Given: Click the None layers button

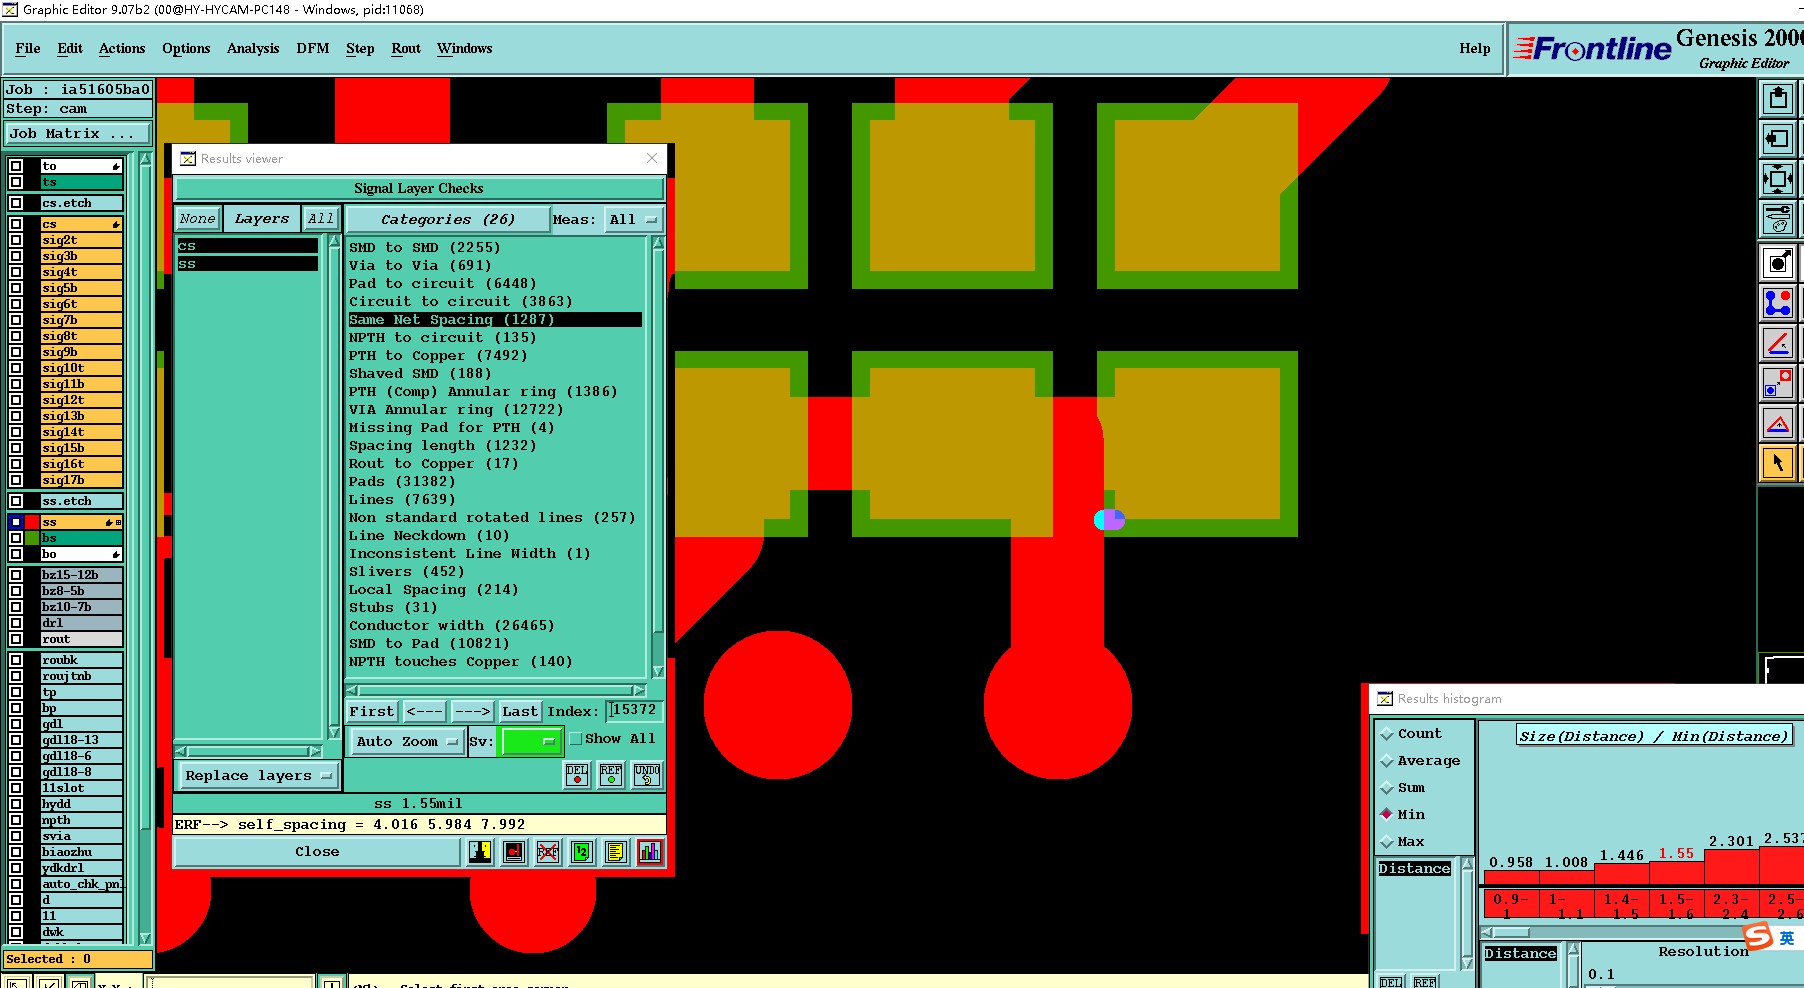Looking at the screenshot, I should coord(197,219).
